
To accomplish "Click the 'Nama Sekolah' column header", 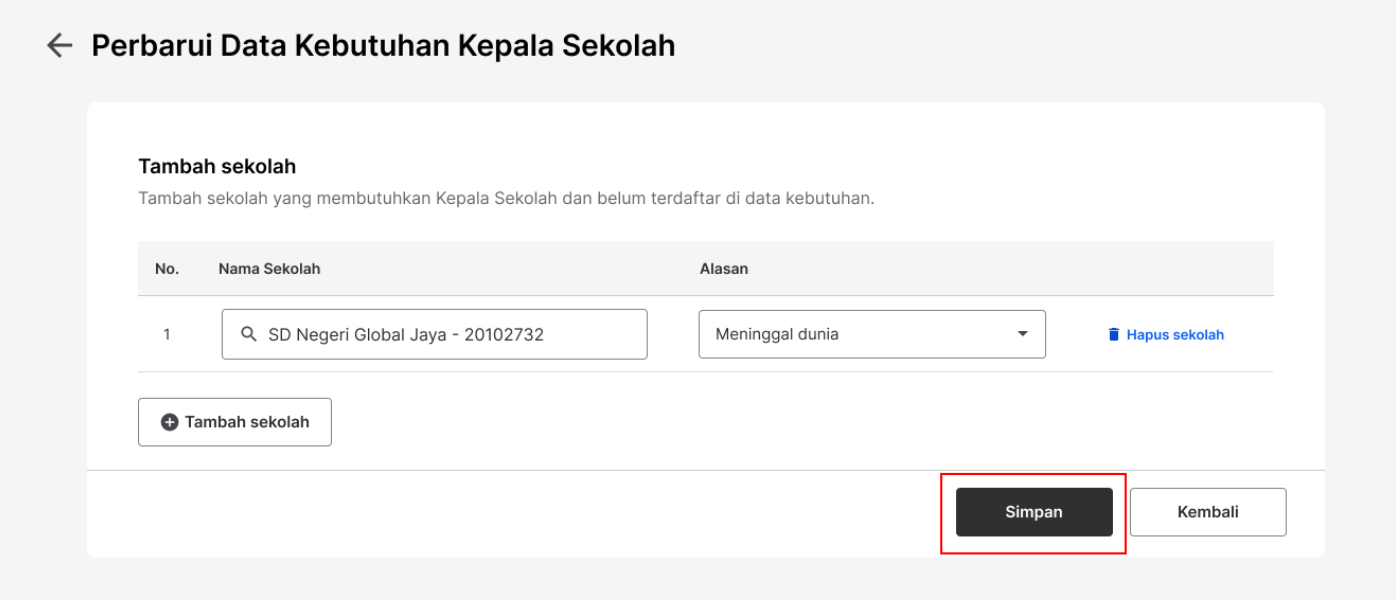I will (269, 269).
